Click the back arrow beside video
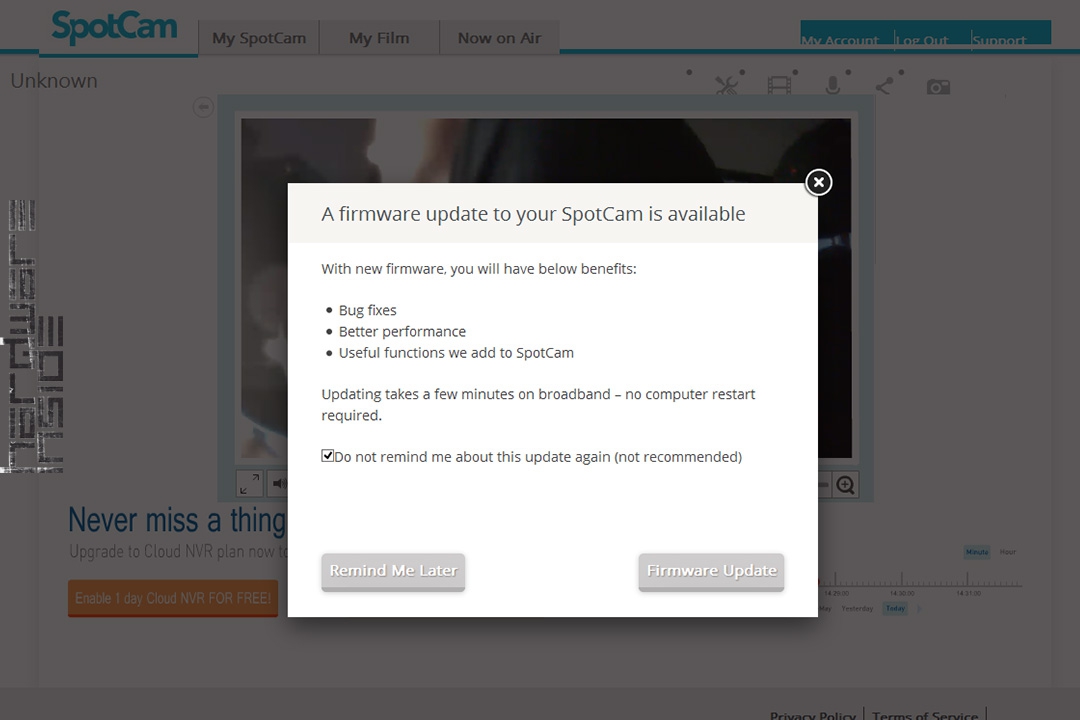The width and height of the screenshot is (1080, 720). [203, 107]
